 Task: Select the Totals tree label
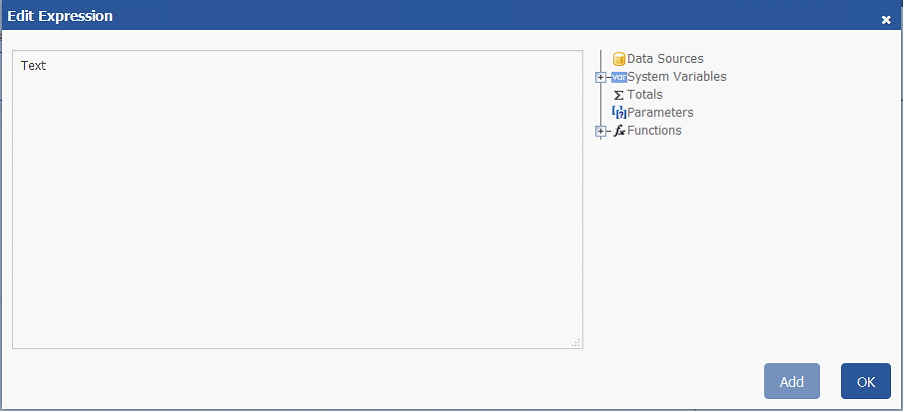click(644, 95)
